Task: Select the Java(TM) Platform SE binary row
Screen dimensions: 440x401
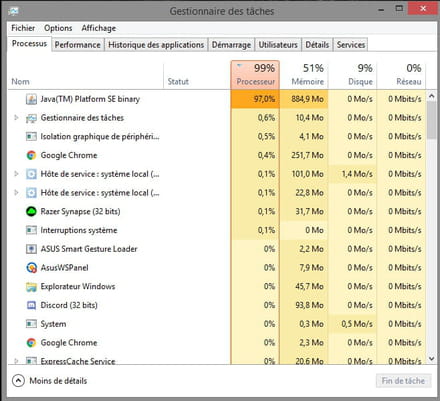Action: (217, 99)
